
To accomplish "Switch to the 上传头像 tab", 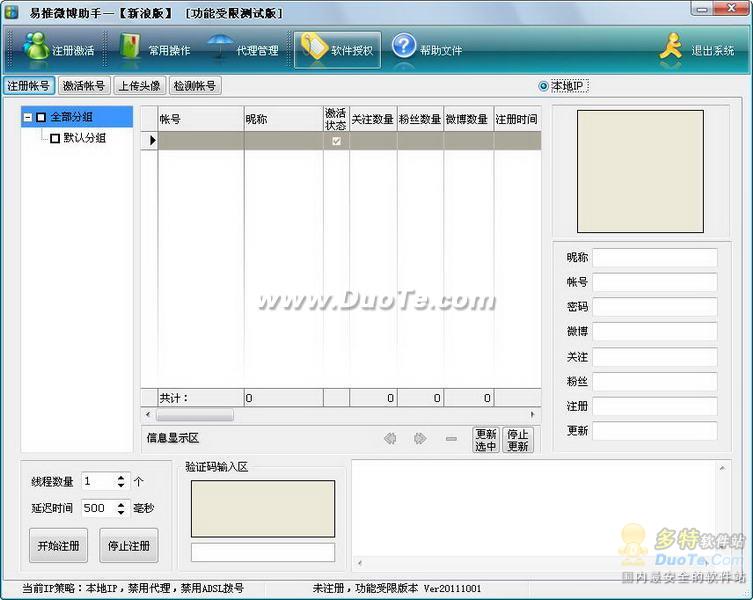I will (138, 86).
